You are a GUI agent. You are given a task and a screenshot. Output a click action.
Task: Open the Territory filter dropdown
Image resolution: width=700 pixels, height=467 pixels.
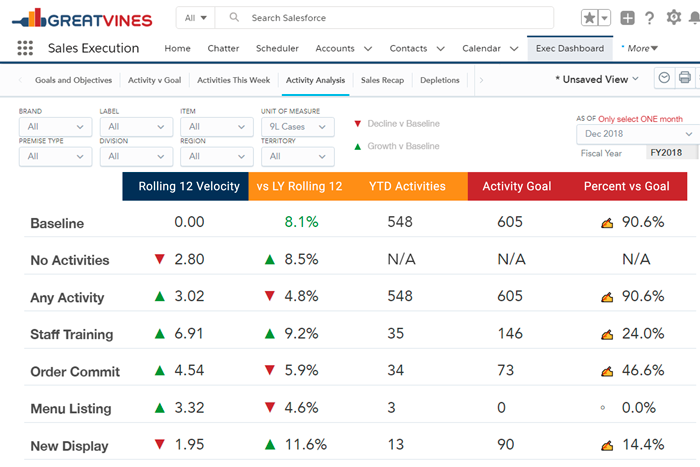pyautogui.click(x=297, y=156)
